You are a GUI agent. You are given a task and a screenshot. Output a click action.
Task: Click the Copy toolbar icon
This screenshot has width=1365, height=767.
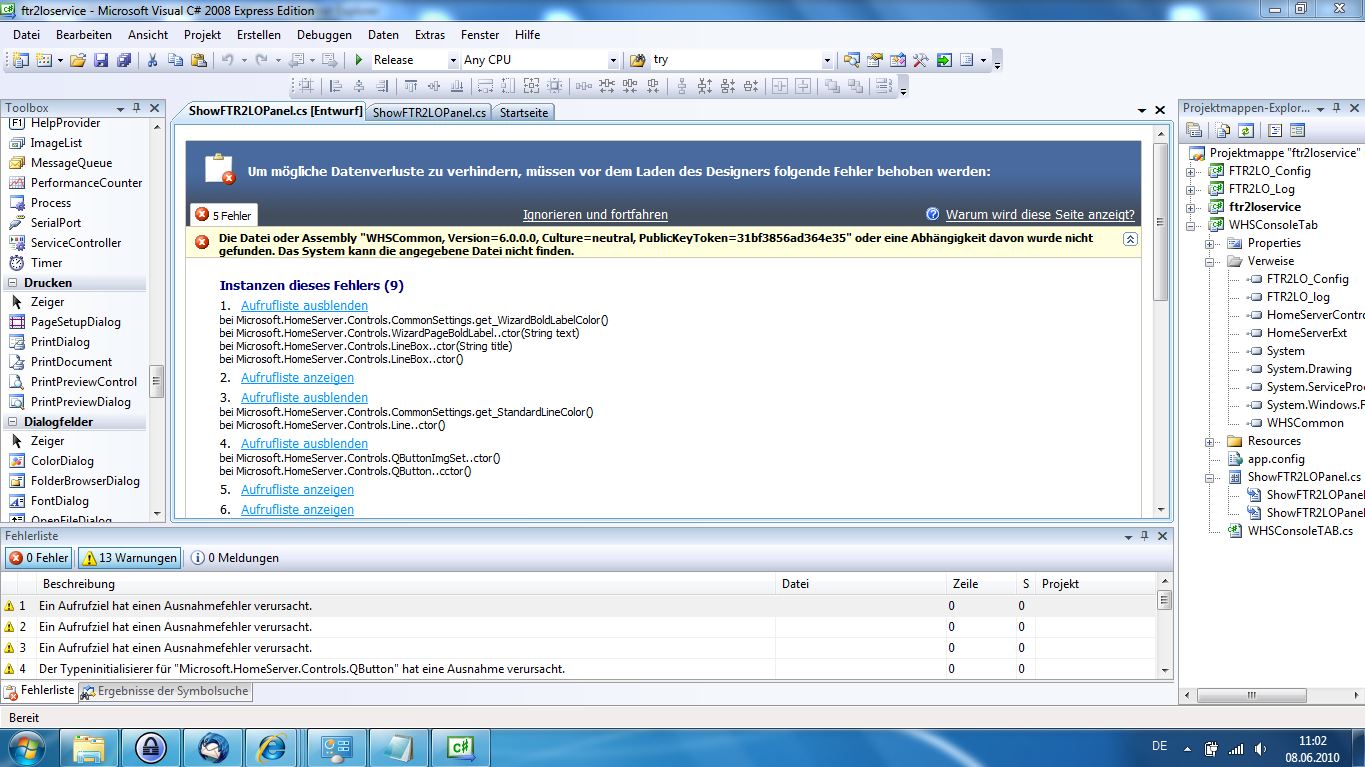point(176,60)
